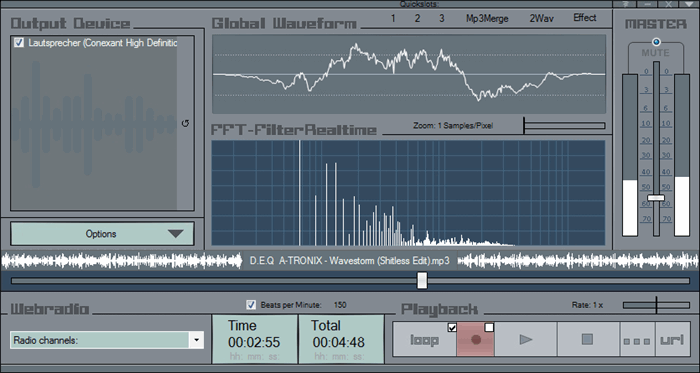Image resolution: width=700 pixels, height=373 pixels.
Task: Select Quickslot 2
Action: [417, 18]
